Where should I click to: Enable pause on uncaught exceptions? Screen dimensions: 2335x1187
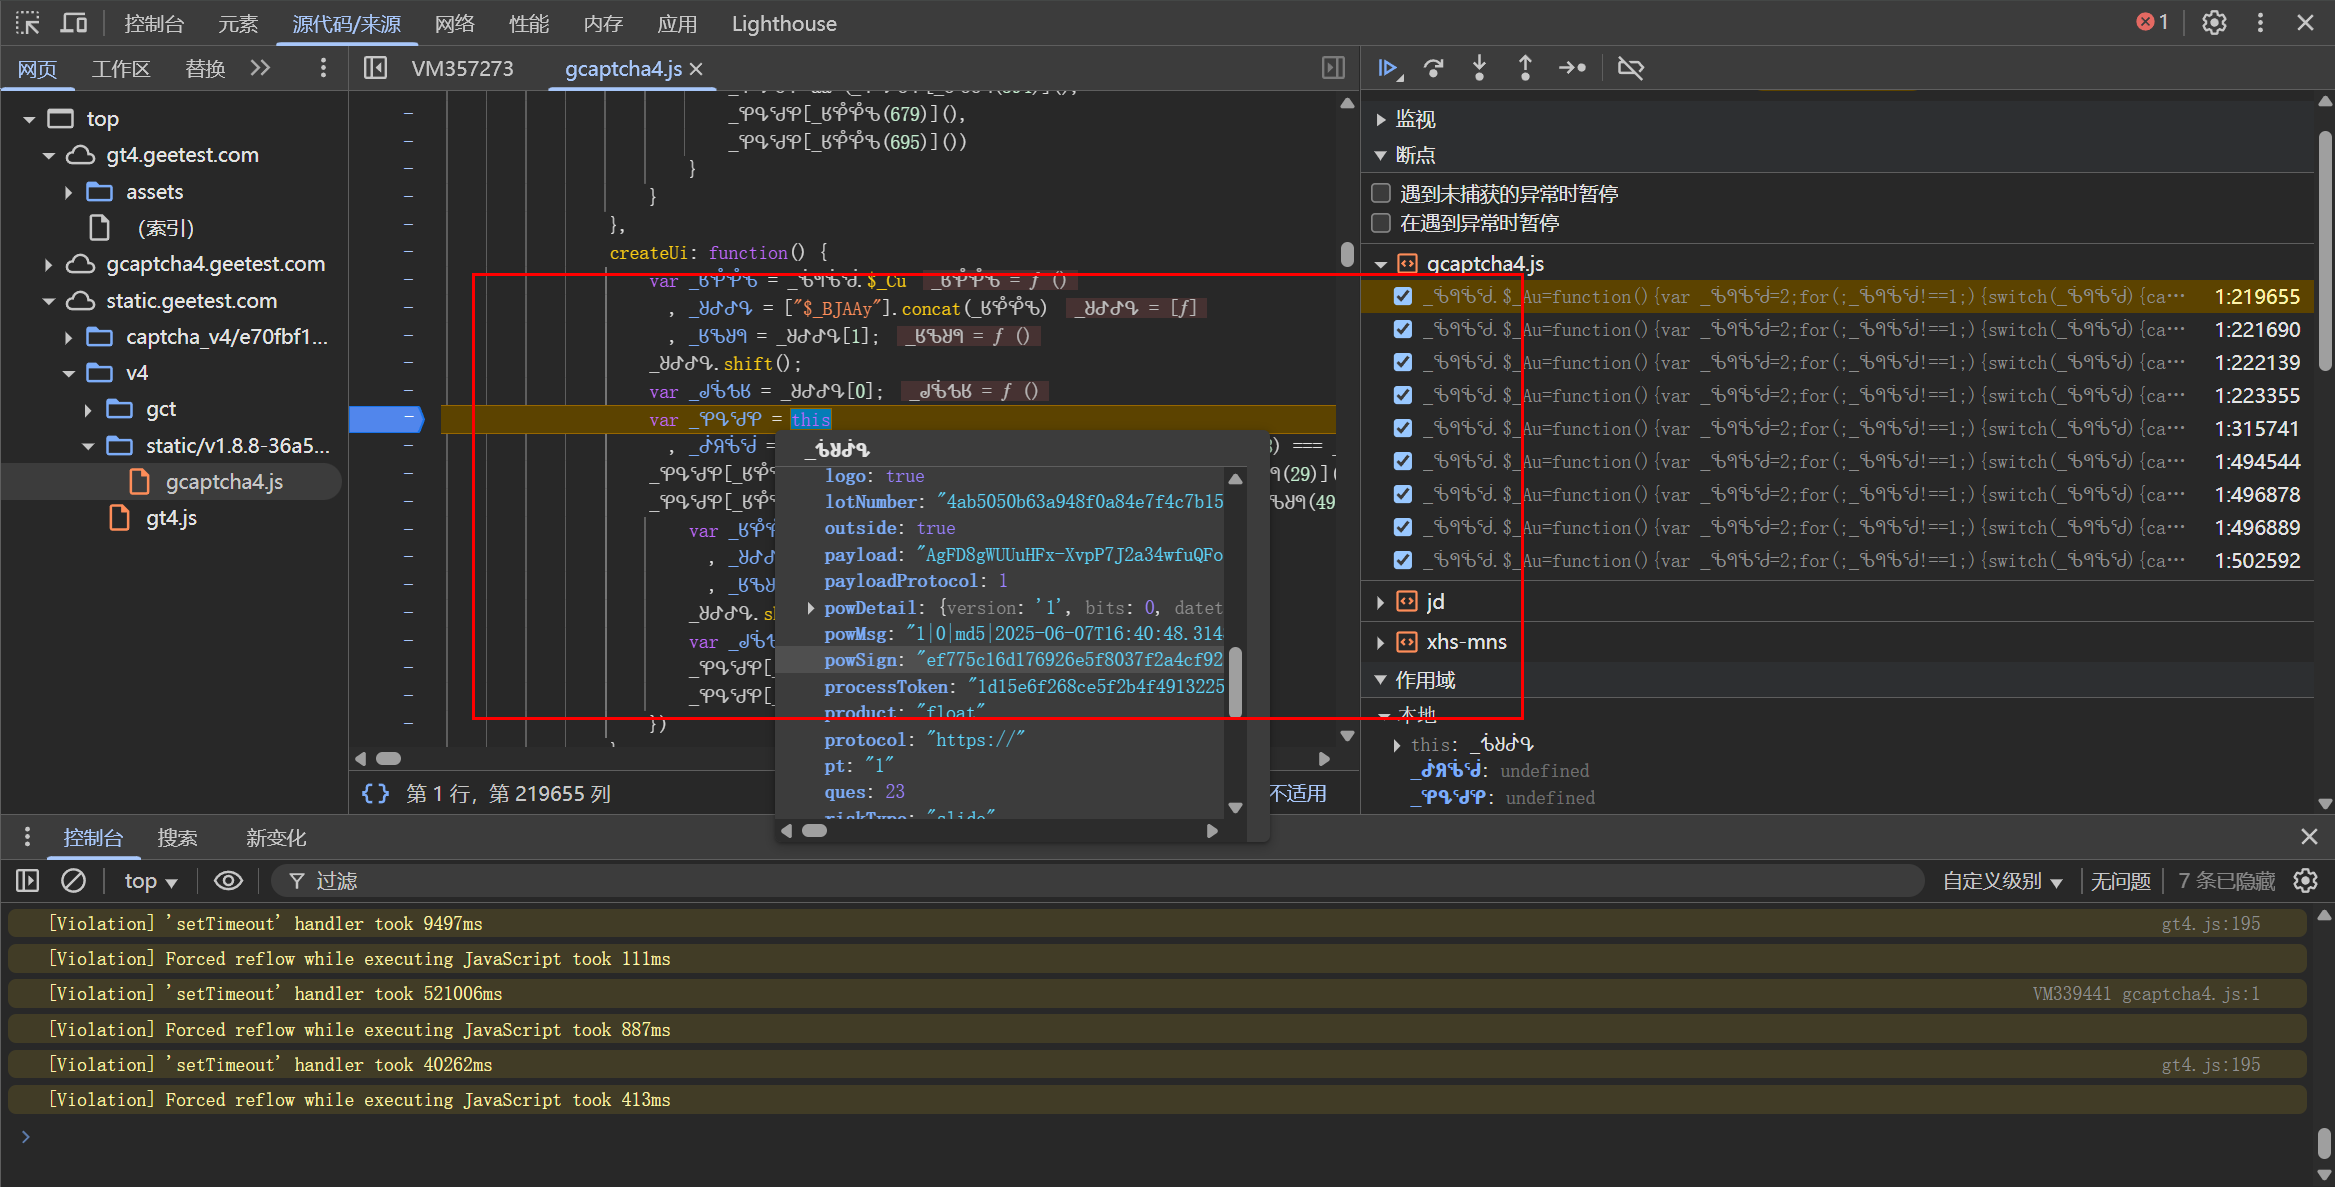1381,193
